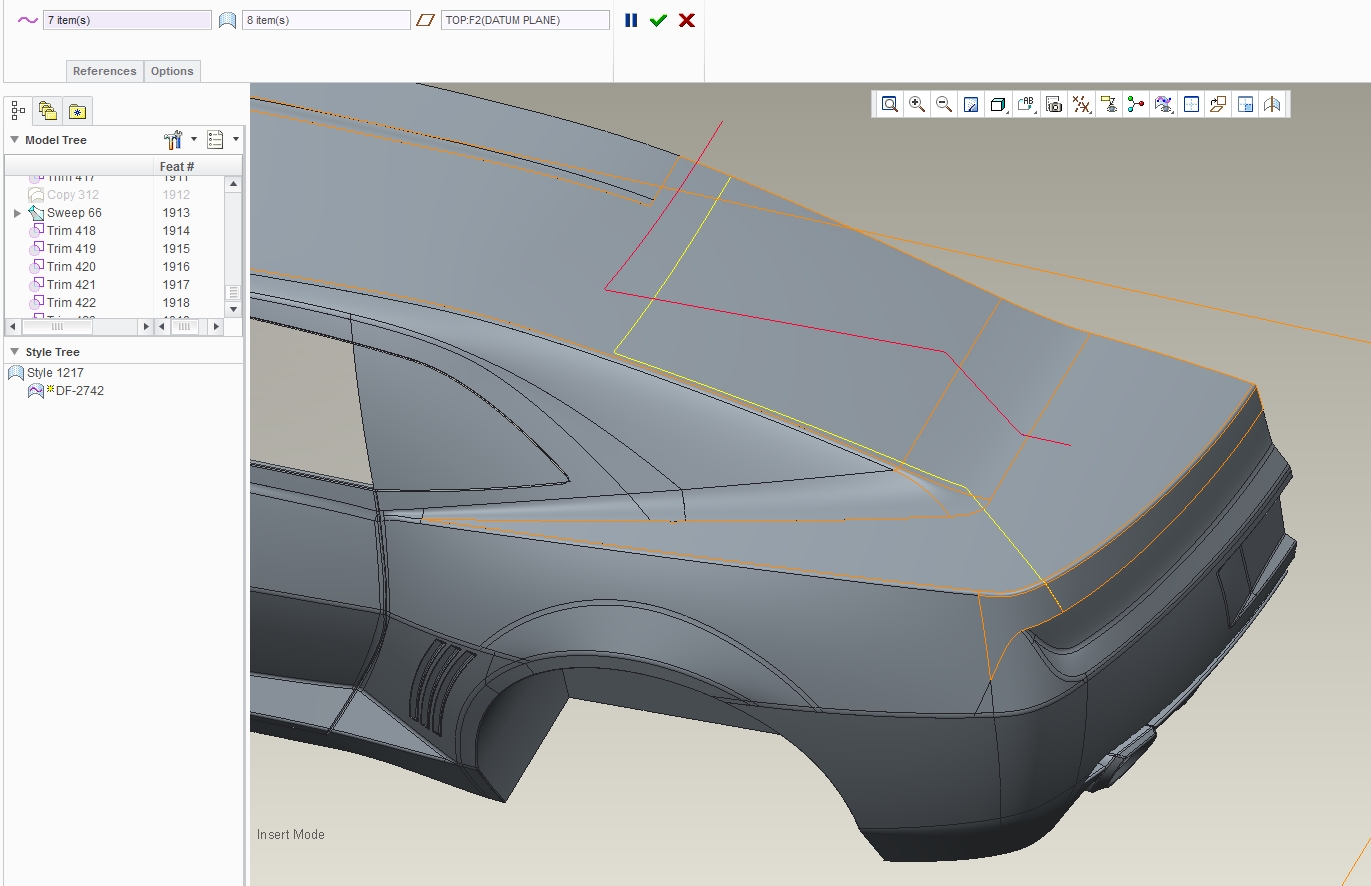Select Style 1217 in Style Tree
1371x886 pixels.
pyautogui.click(x=55, y=373)
